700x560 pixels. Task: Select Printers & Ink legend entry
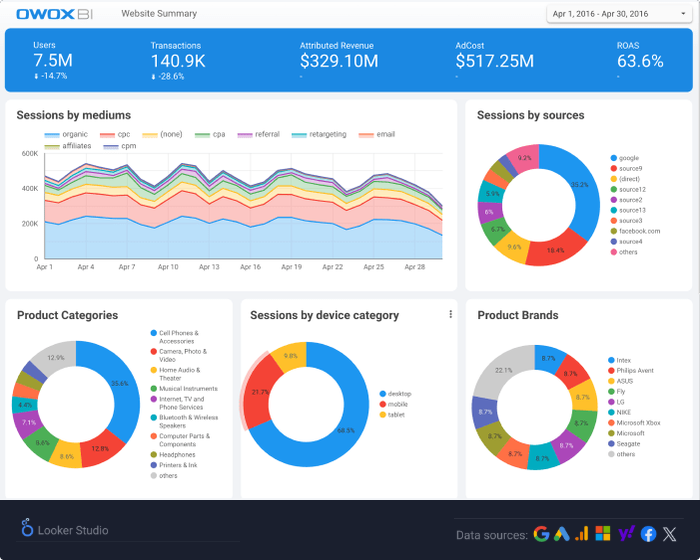click(174, 465)
